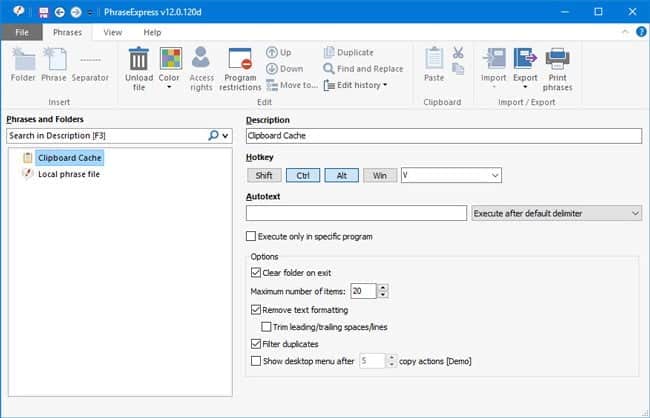Toggle the Ctrl hotkey modifier
Image resolution: width=650 pixels, height=418 pixels.
click(x=303, y=175)
